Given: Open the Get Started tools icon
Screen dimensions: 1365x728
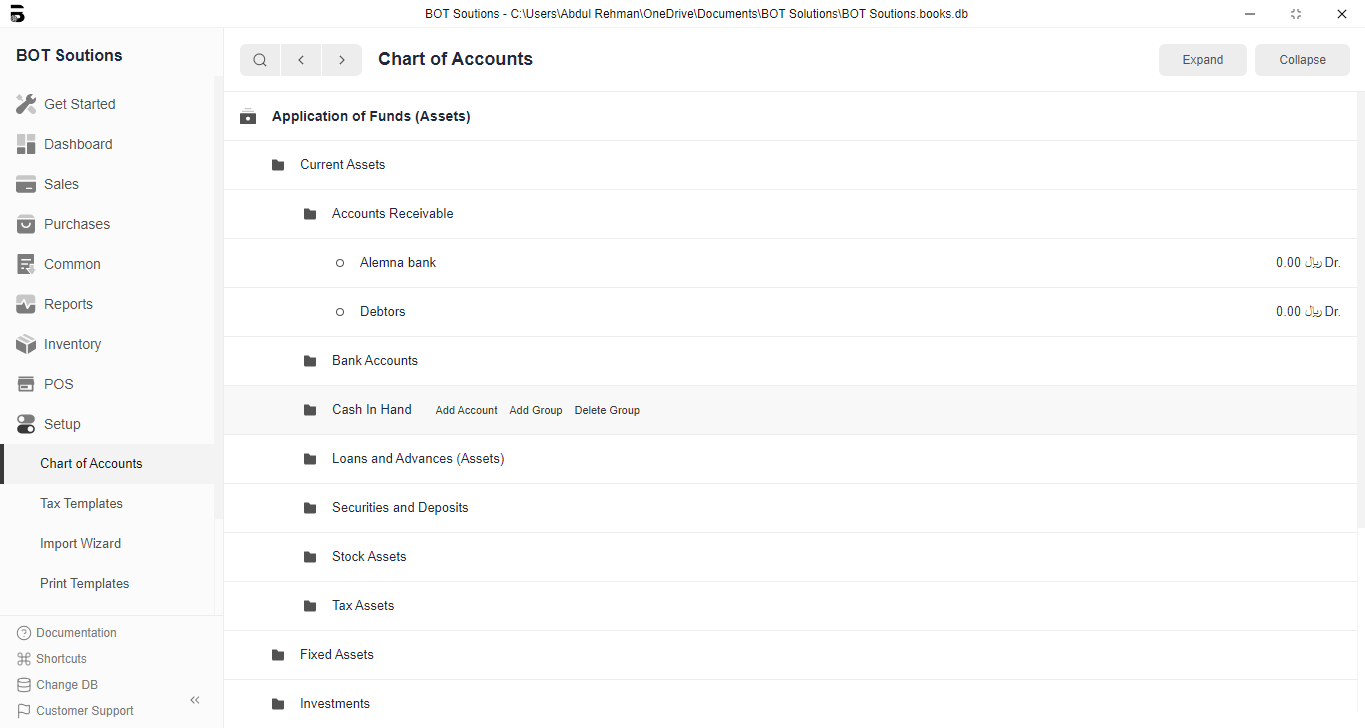Looking at the screenshot, I should [26, 104].
